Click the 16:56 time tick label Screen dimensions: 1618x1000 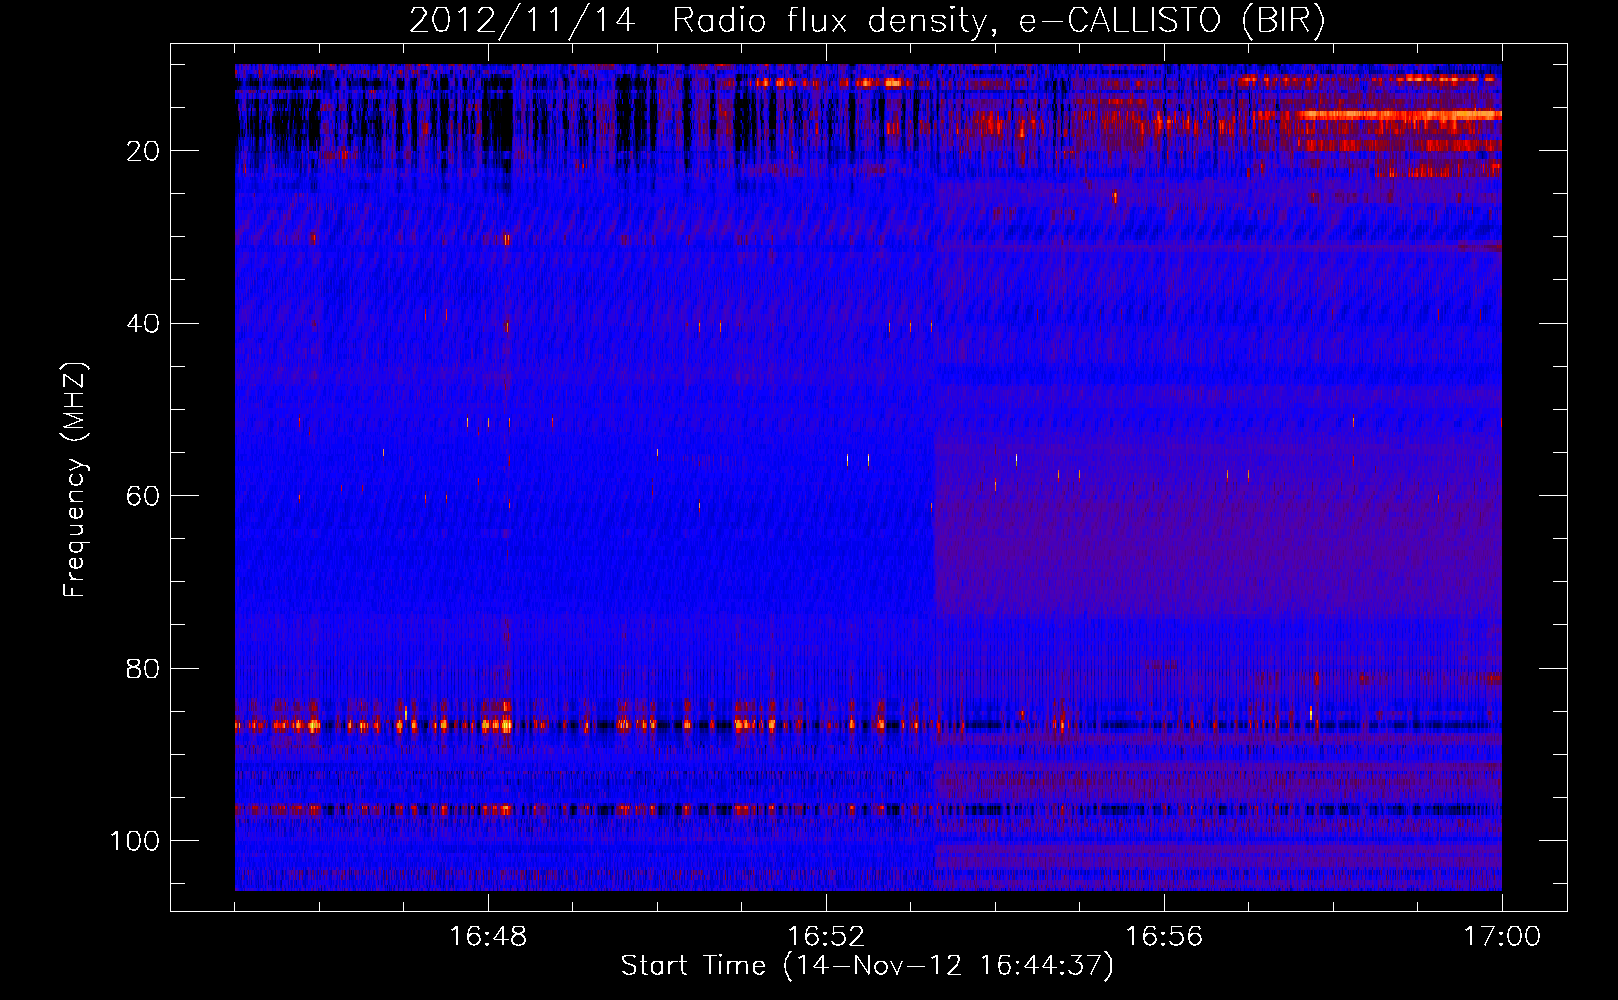(1164, 937)
